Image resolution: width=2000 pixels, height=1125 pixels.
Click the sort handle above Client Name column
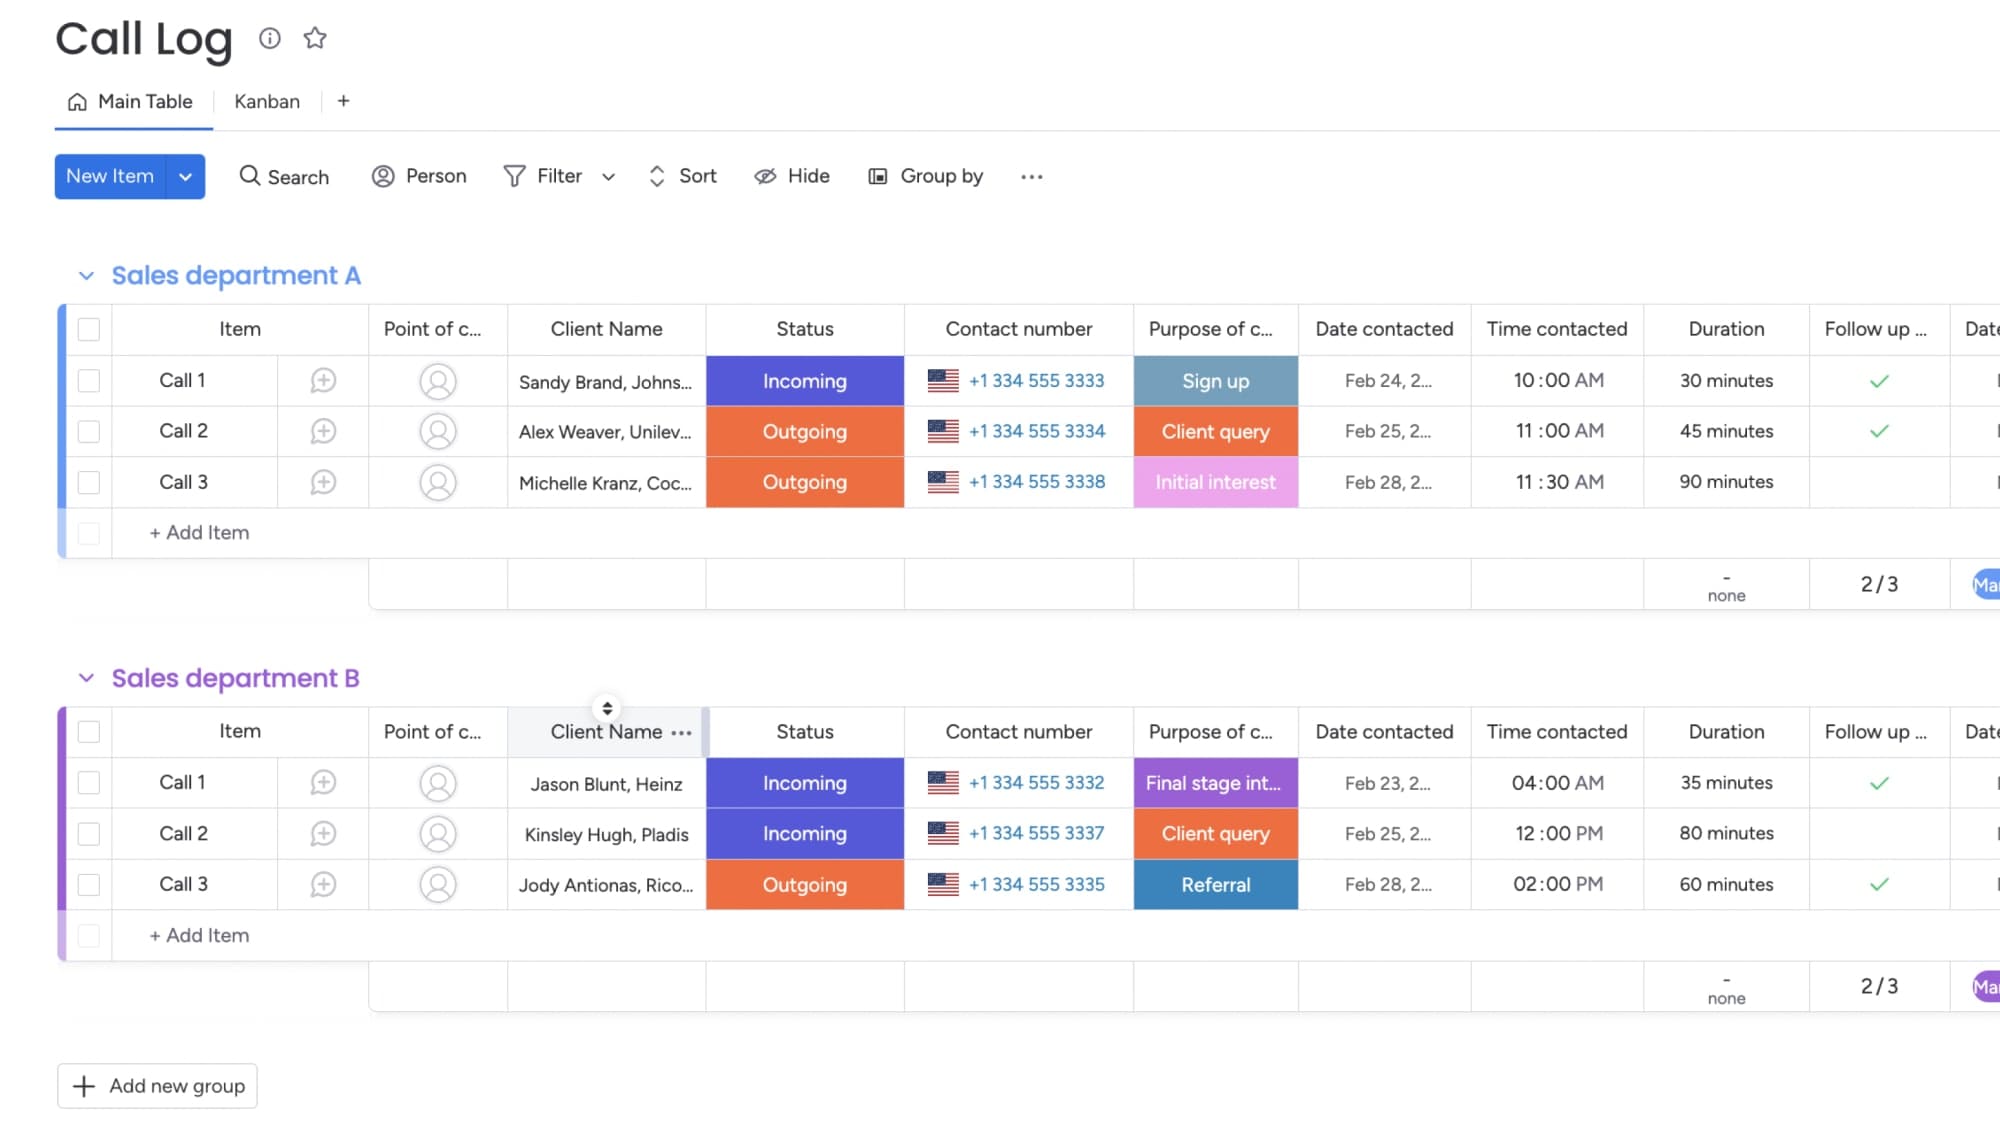pyautogui.click(x=607, y=708)
